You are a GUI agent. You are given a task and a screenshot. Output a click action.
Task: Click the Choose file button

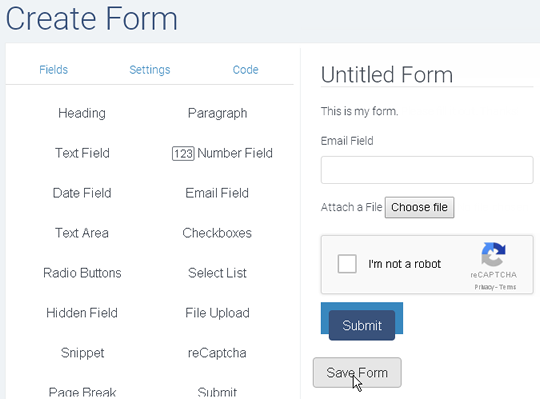click(419, 207)
